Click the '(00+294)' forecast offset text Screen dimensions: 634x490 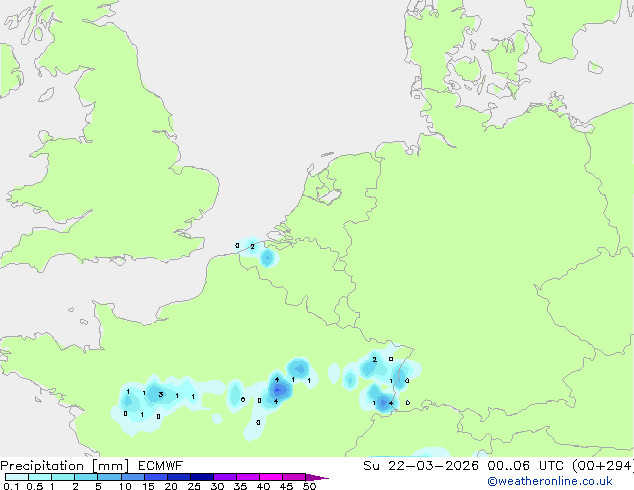(603, 466)
